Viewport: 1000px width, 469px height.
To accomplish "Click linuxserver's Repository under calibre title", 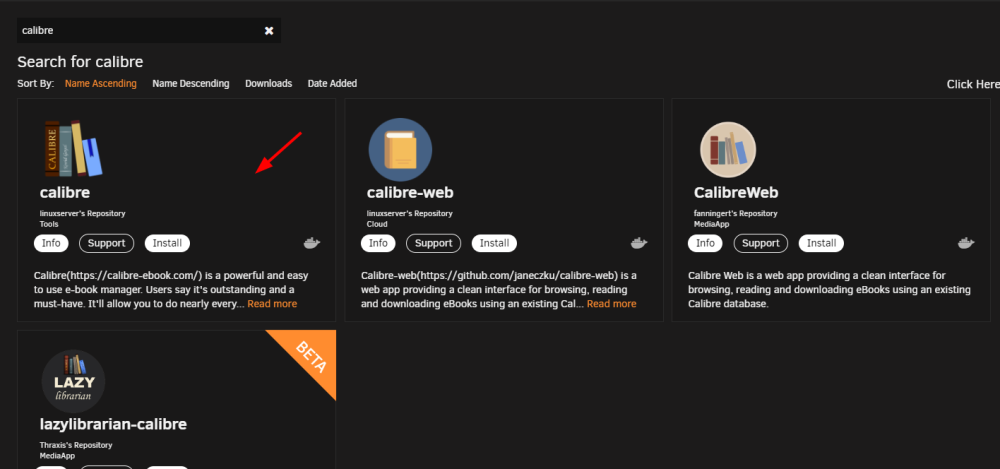I will 82,214.
